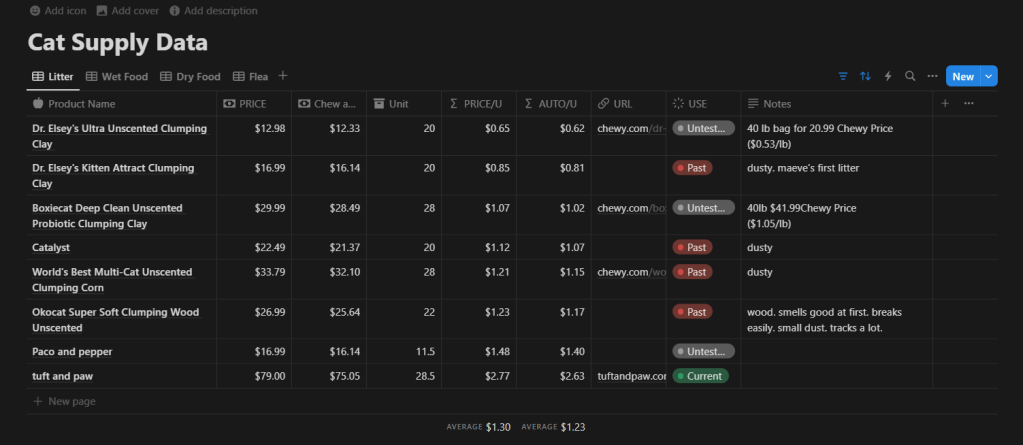Select the Flea view tab
This screenshot has height=445, width=1023.
click(250, 76)
